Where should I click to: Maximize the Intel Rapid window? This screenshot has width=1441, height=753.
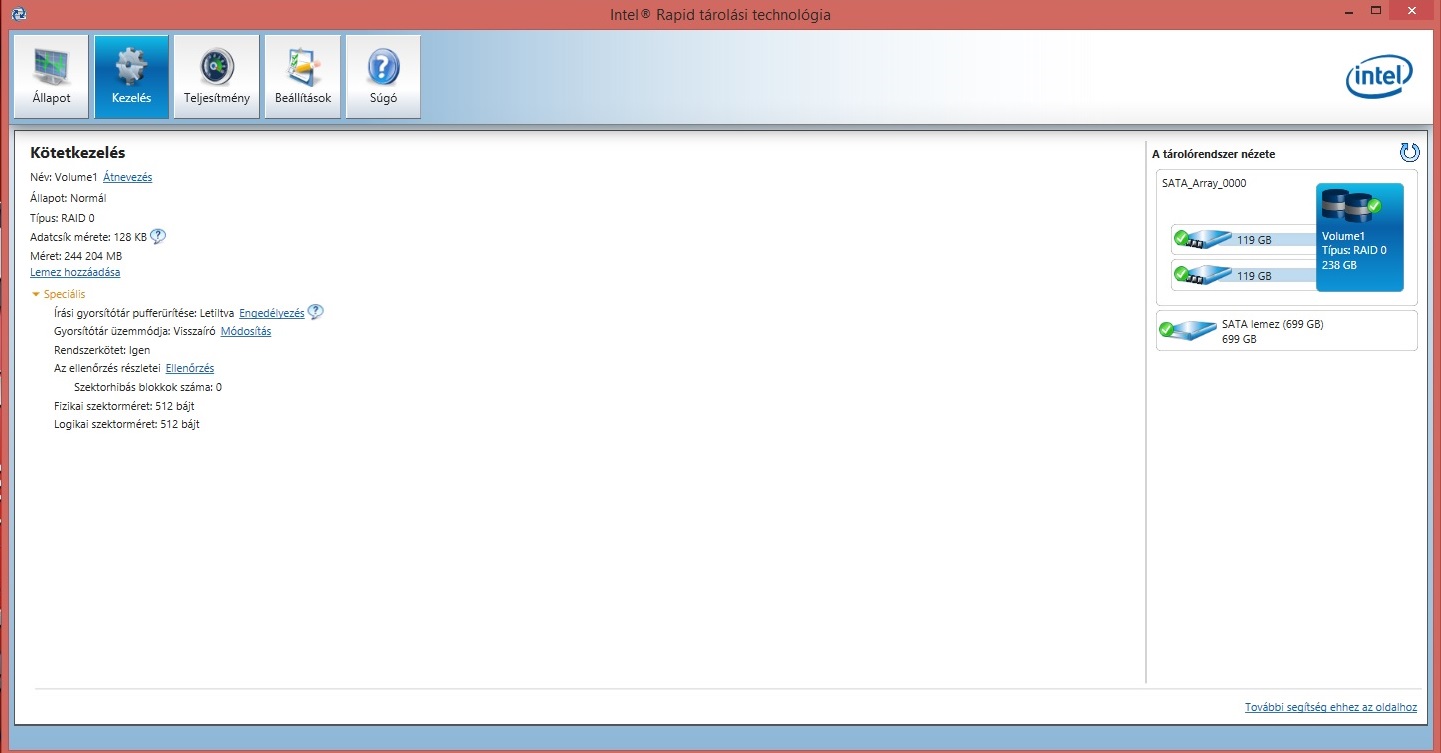pos(1375,12)
